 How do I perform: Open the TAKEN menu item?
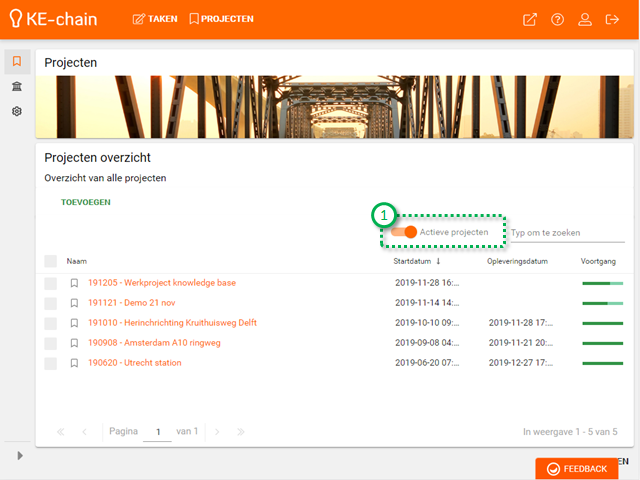155,19
